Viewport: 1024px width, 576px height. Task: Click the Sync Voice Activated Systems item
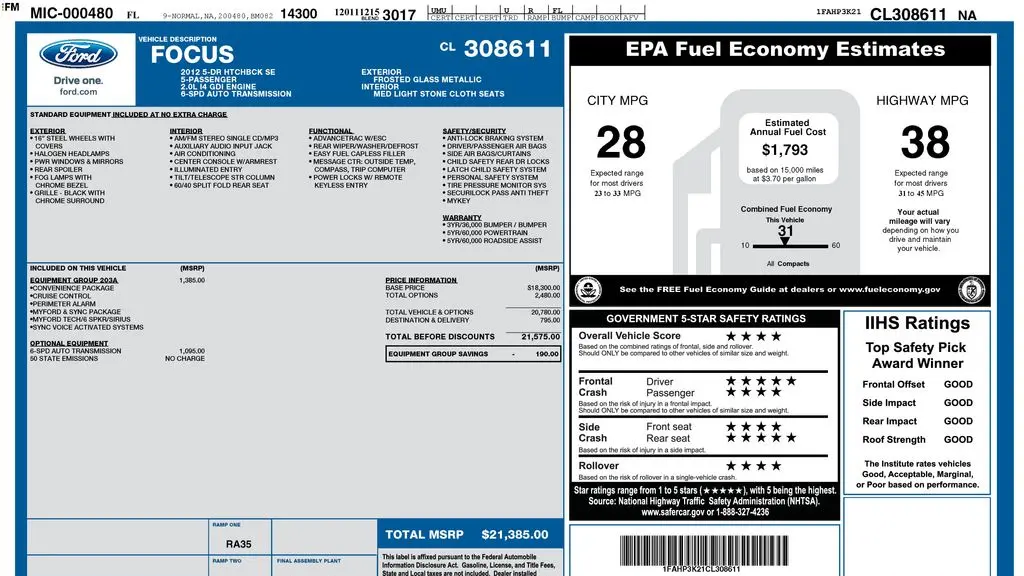coord(86,327)
